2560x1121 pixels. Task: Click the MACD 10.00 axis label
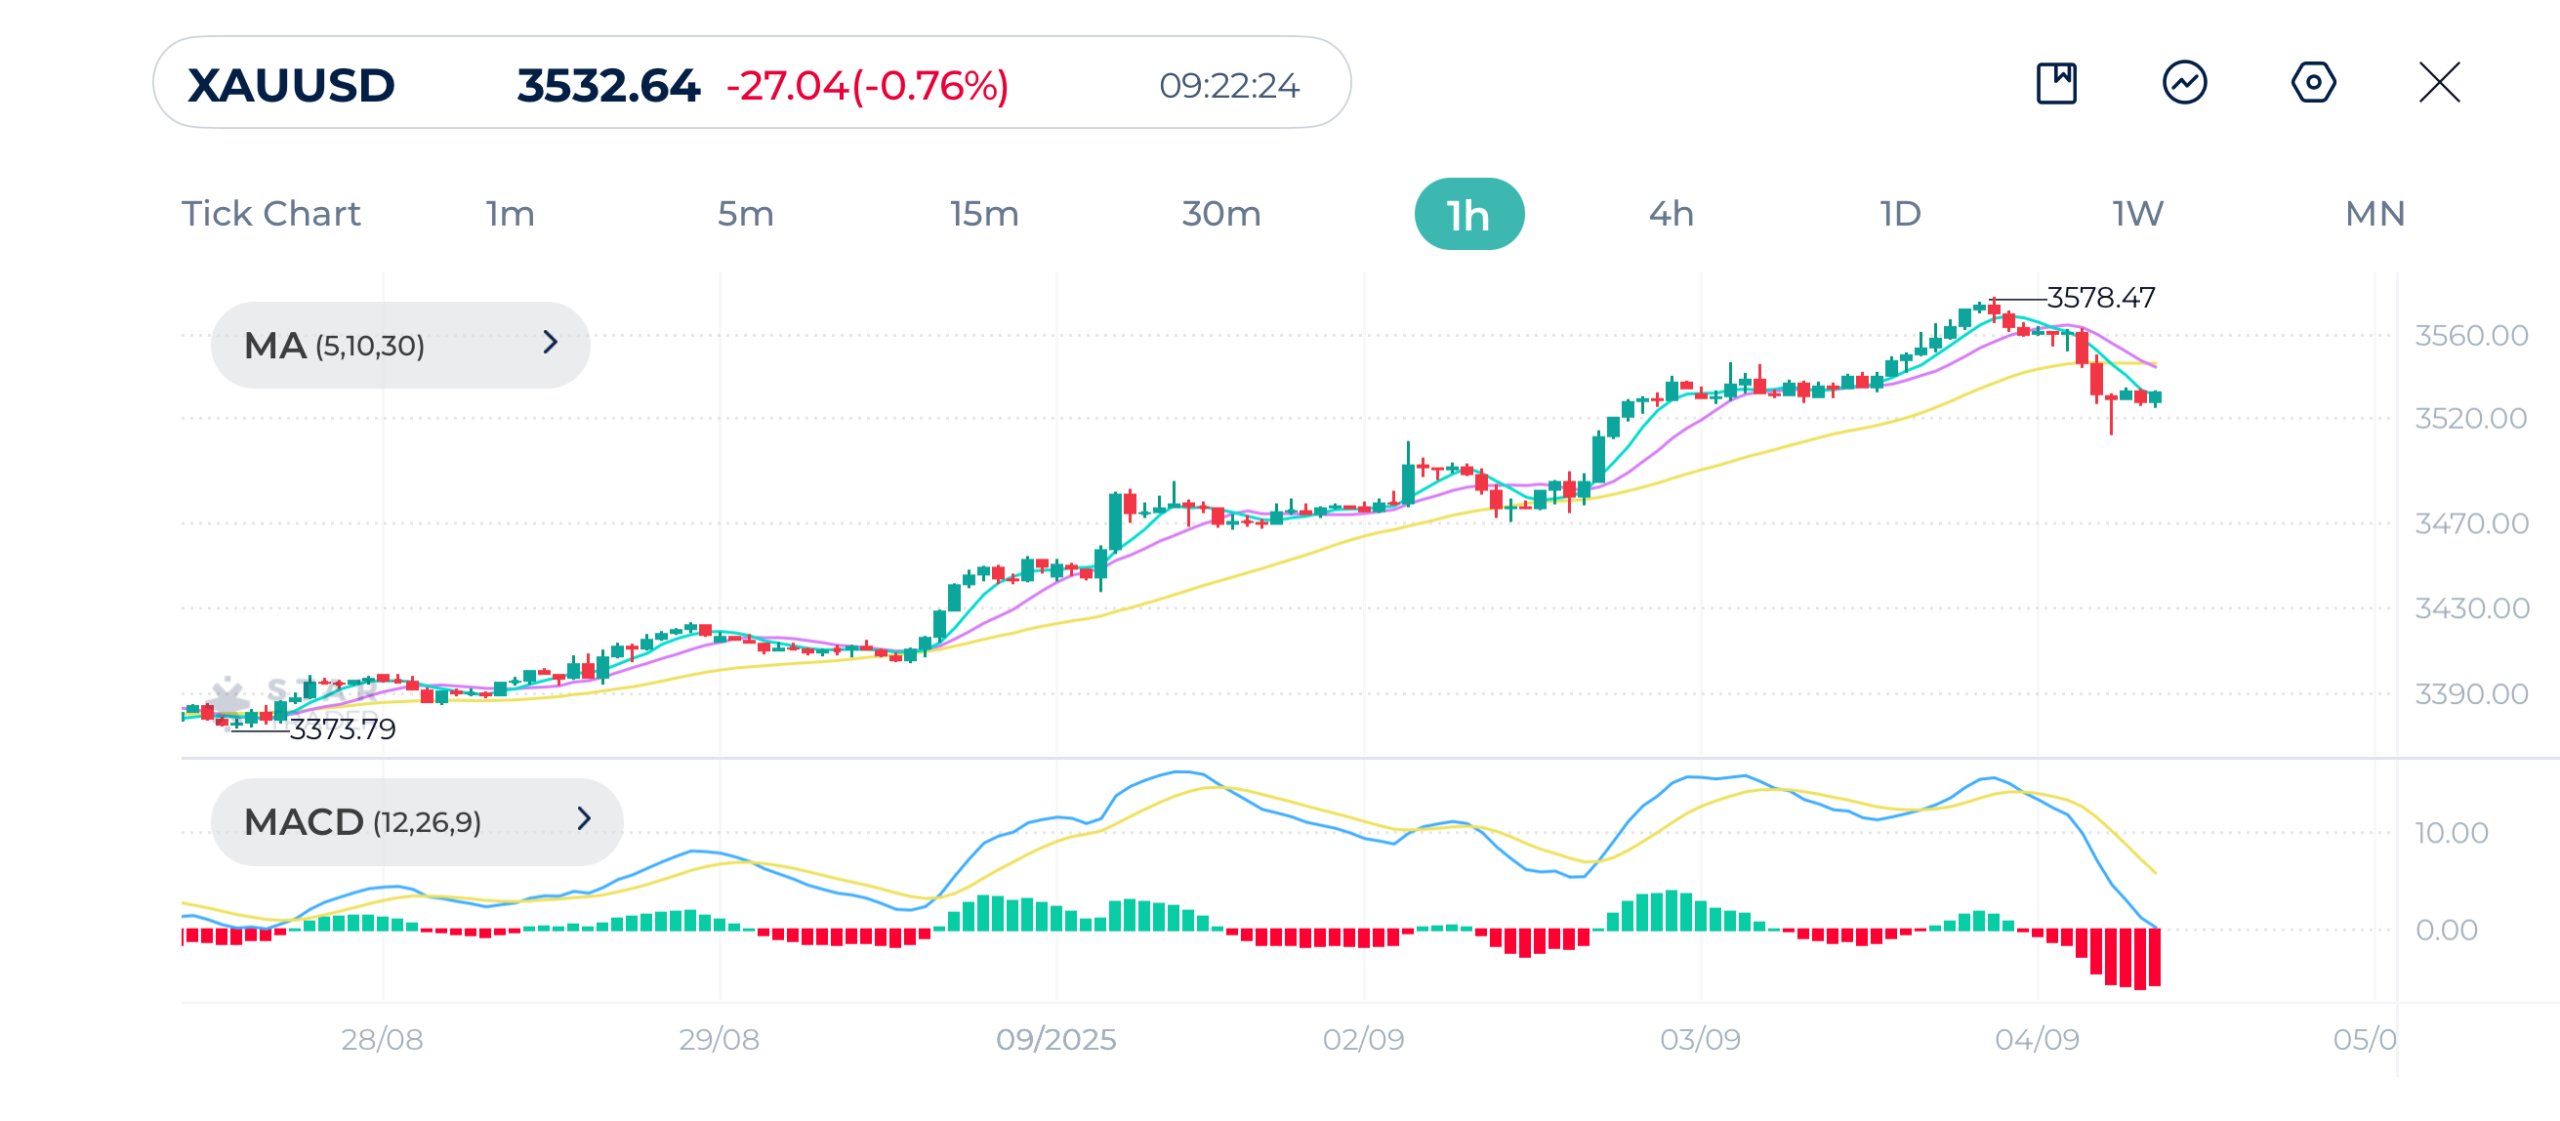2451,833
